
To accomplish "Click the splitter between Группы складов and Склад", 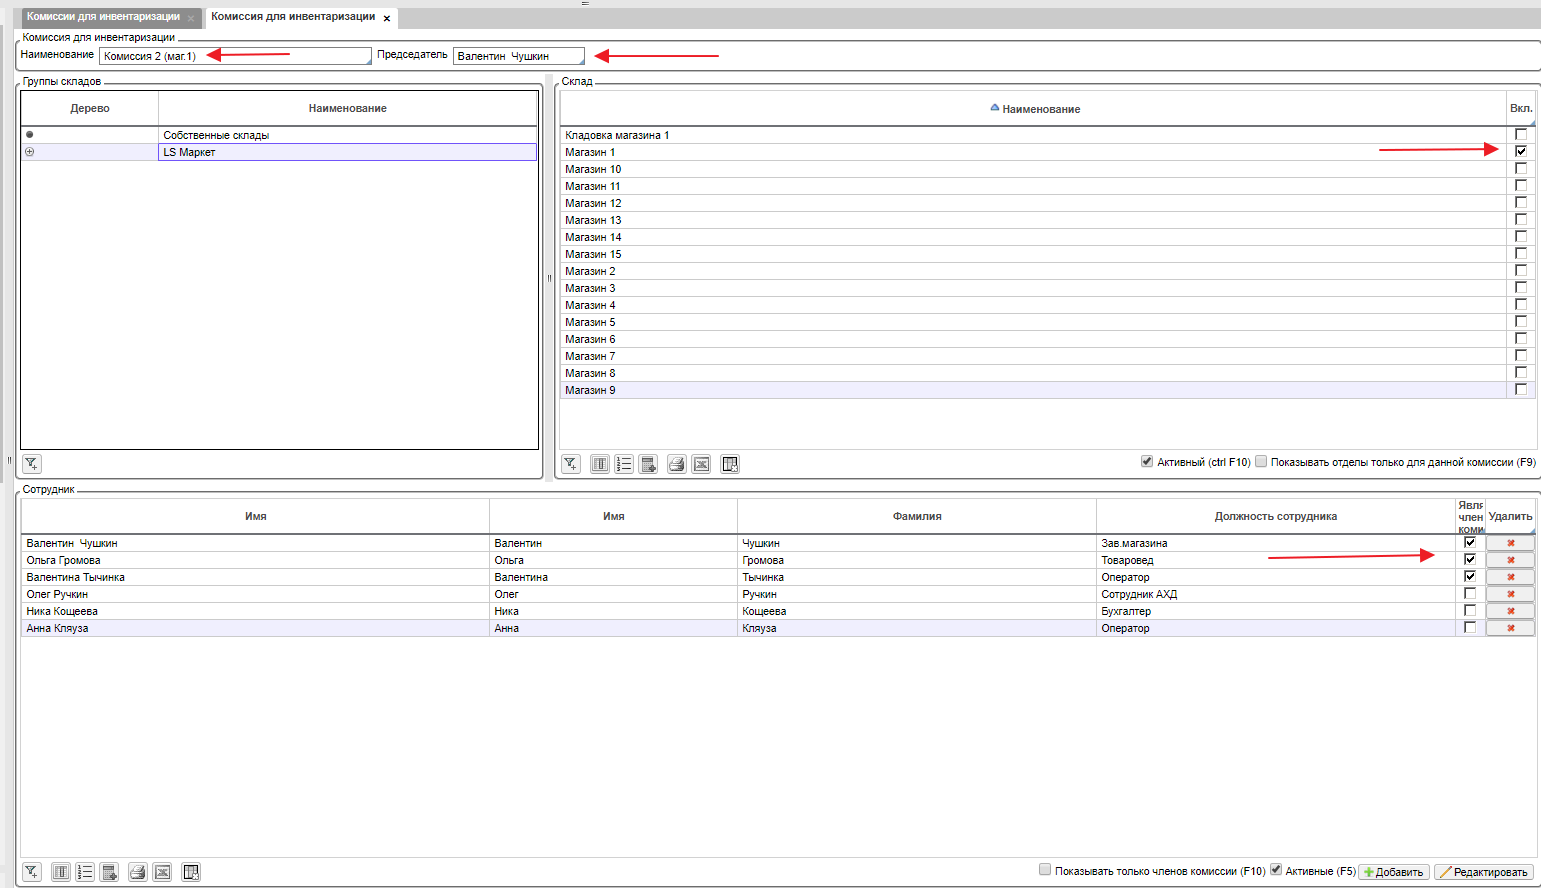I will click(549, 278).
